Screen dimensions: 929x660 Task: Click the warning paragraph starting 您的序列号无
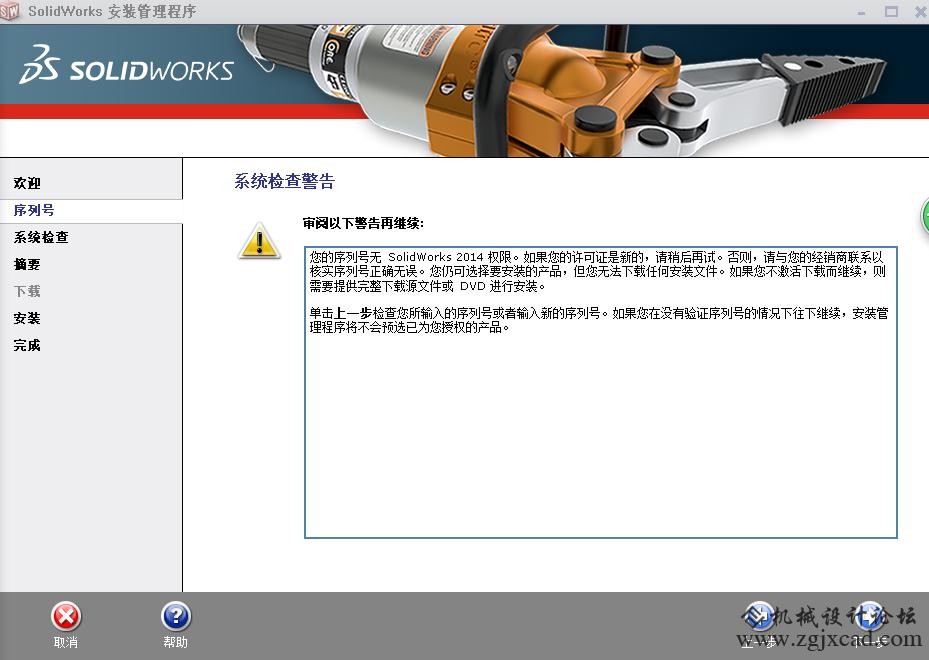598,272
